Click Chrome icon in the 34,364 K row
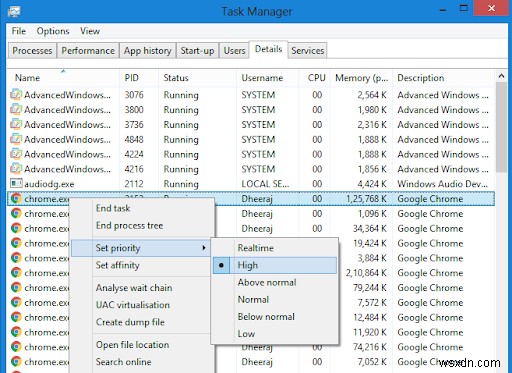Screen dimensions: 512x373 [x=16, y=228]
